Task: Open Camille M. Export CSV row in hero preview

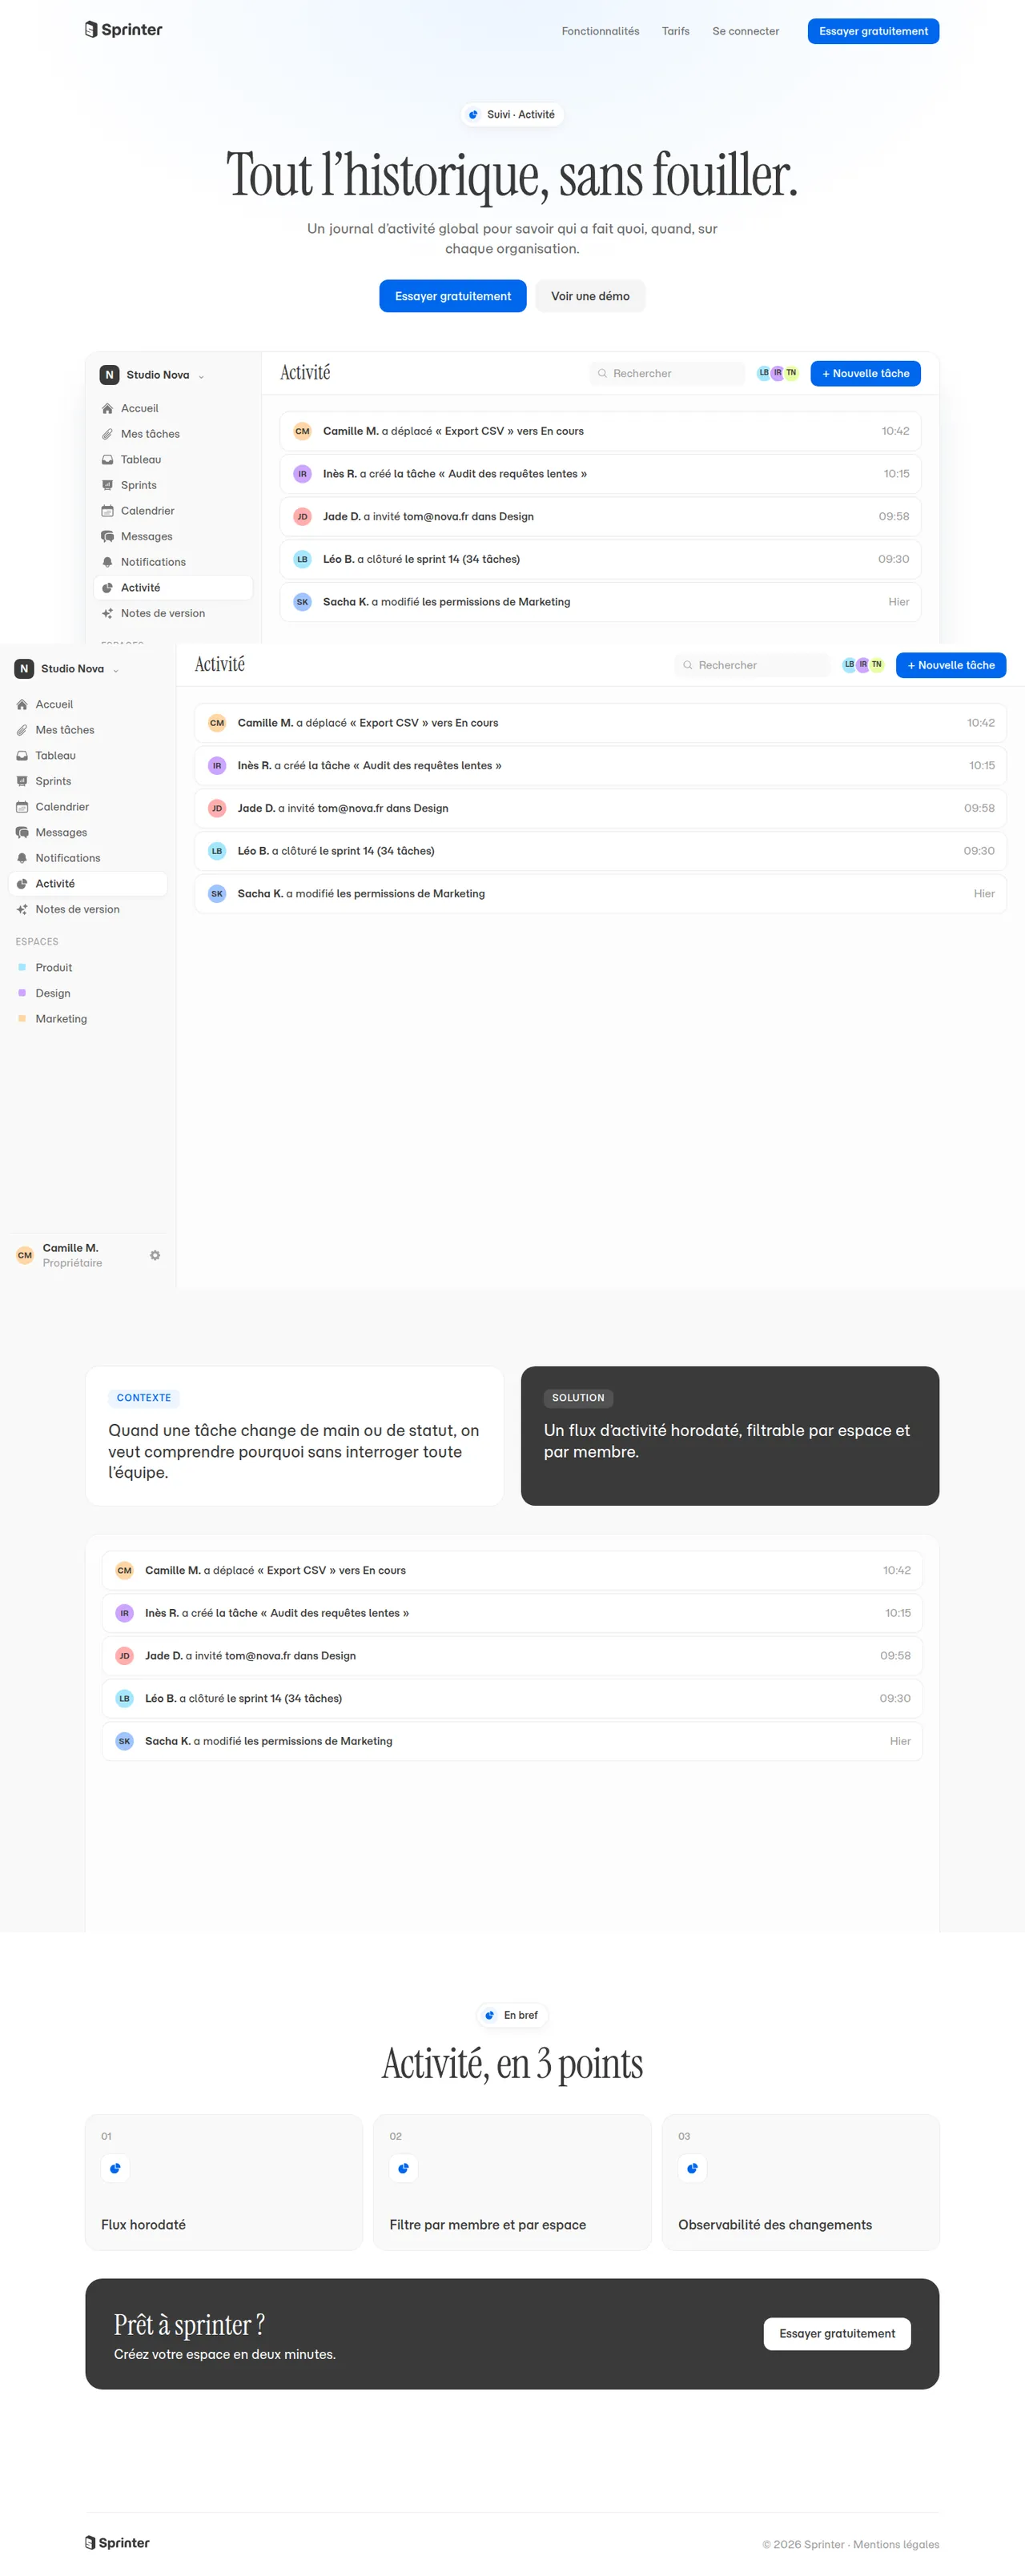Action: 600,431
